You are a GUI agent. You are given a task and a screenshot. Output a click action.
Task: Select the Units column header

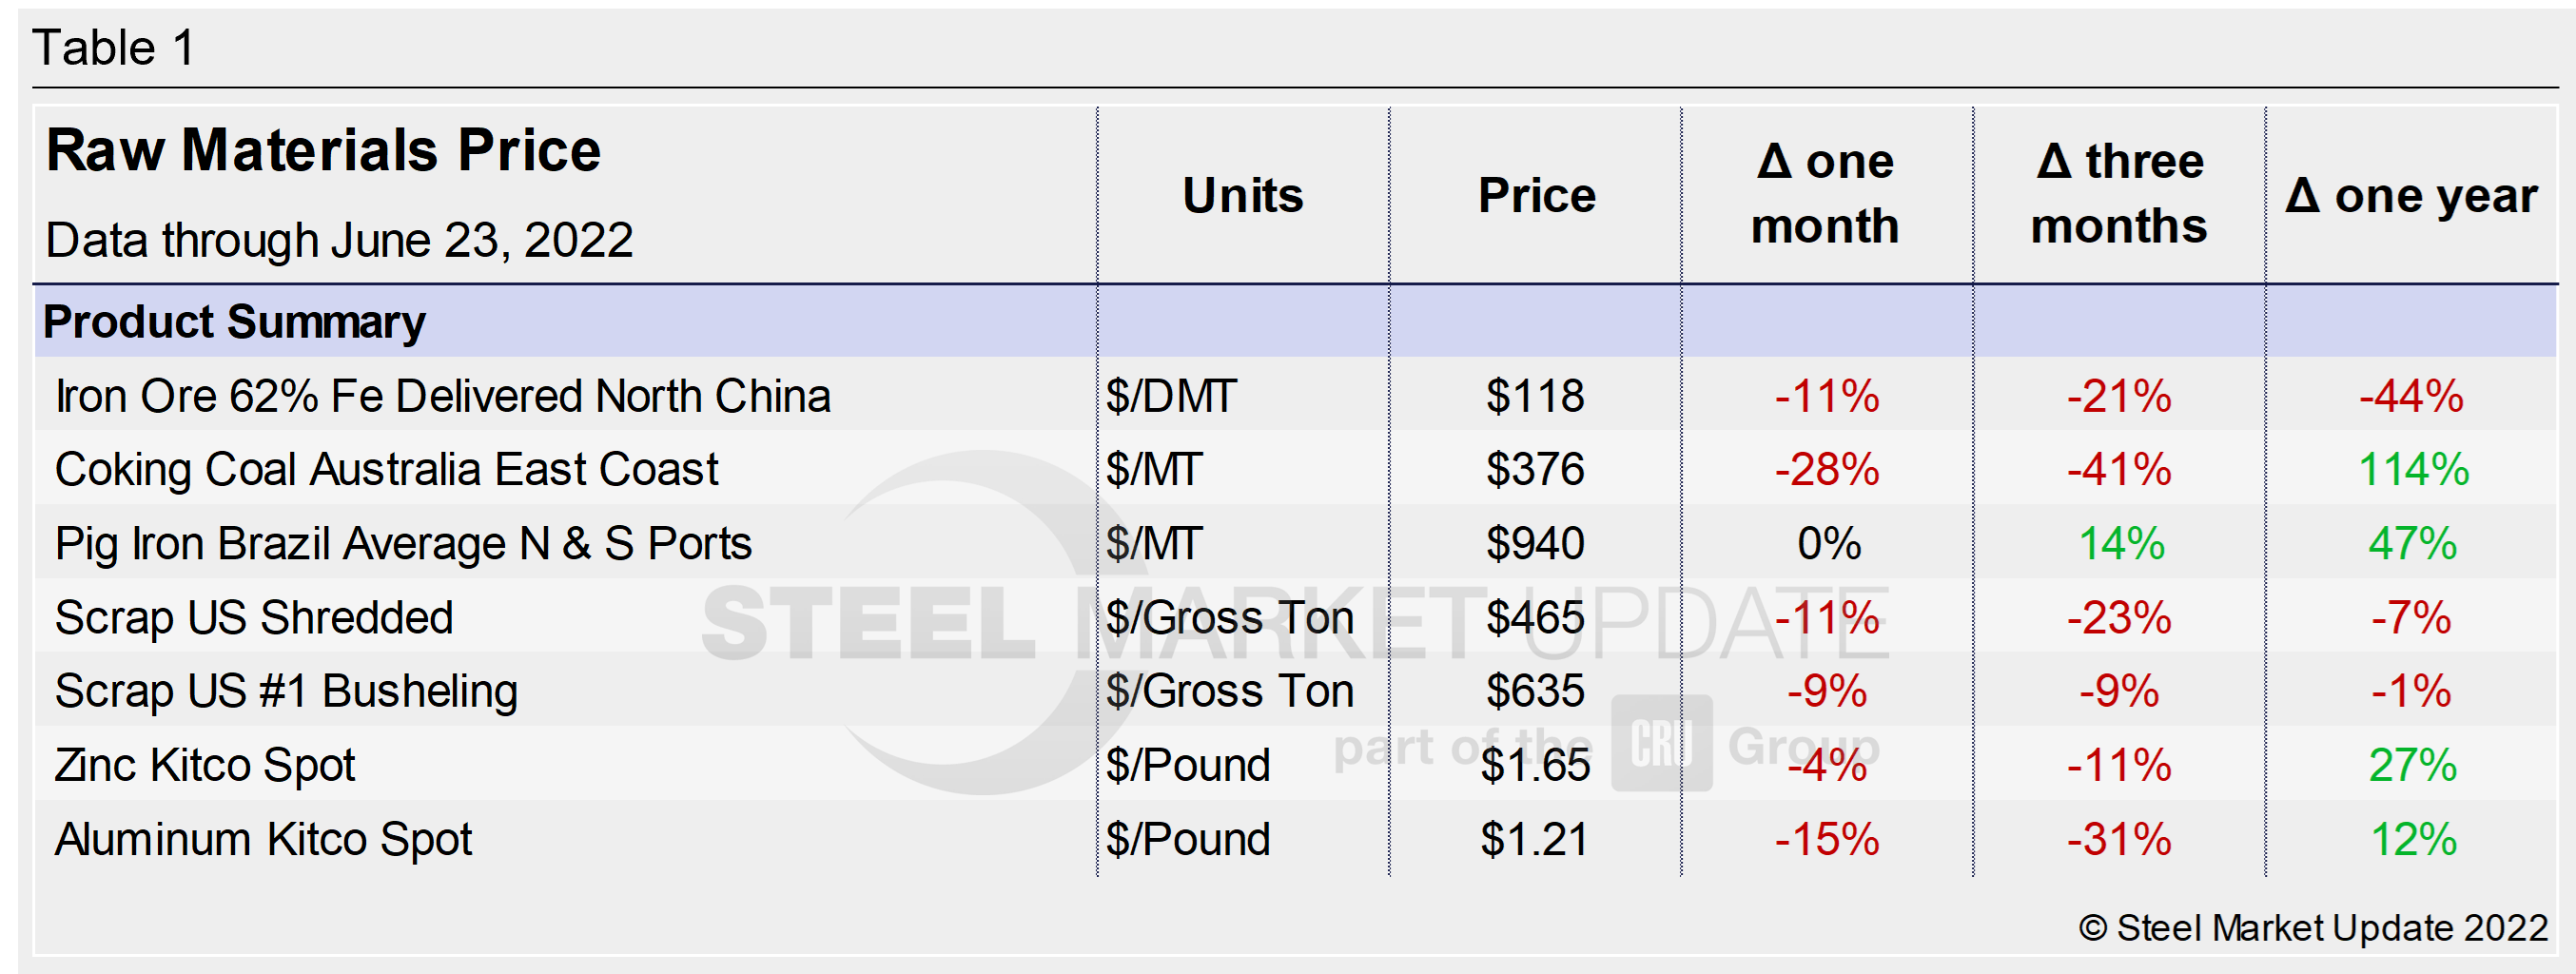click(x=1243, y=195)
